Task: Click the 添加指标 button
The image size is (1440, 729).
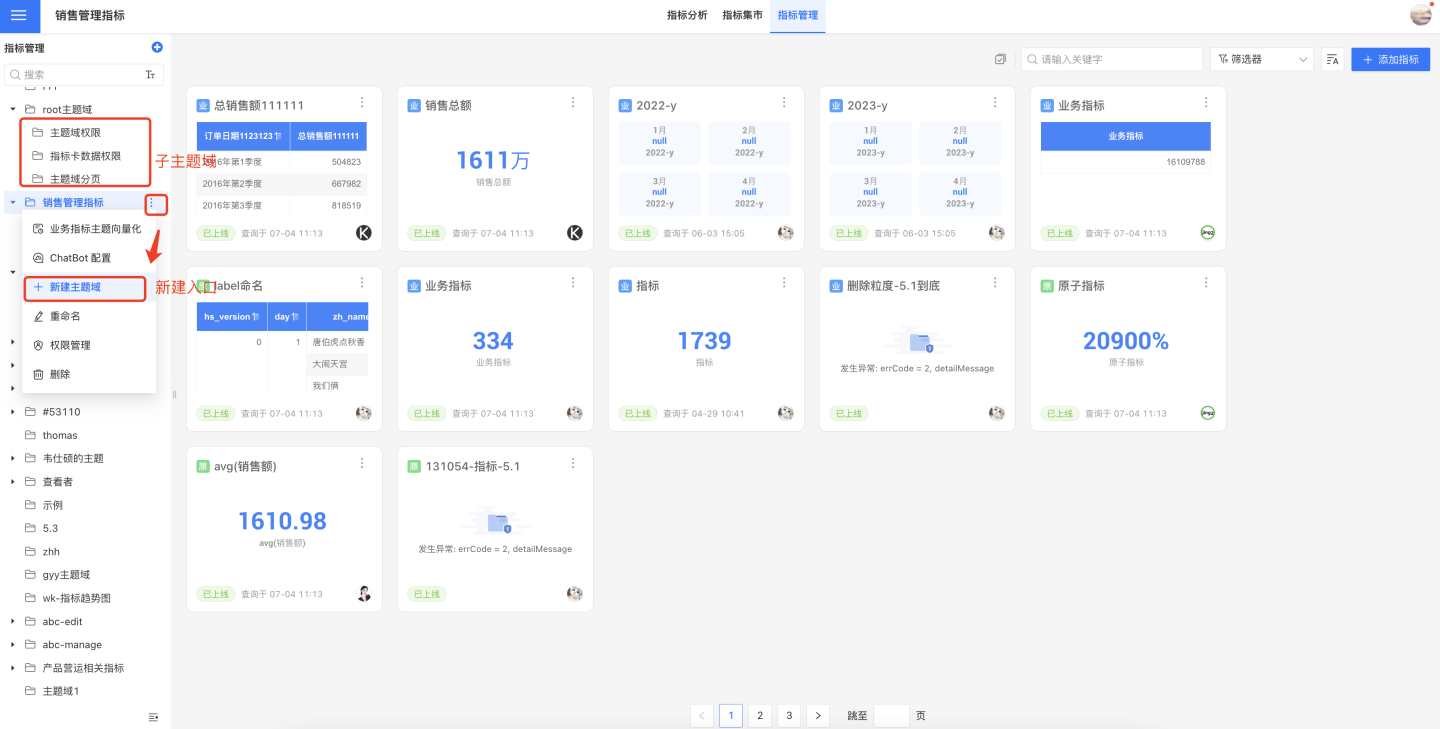Action: (1390, 60)
